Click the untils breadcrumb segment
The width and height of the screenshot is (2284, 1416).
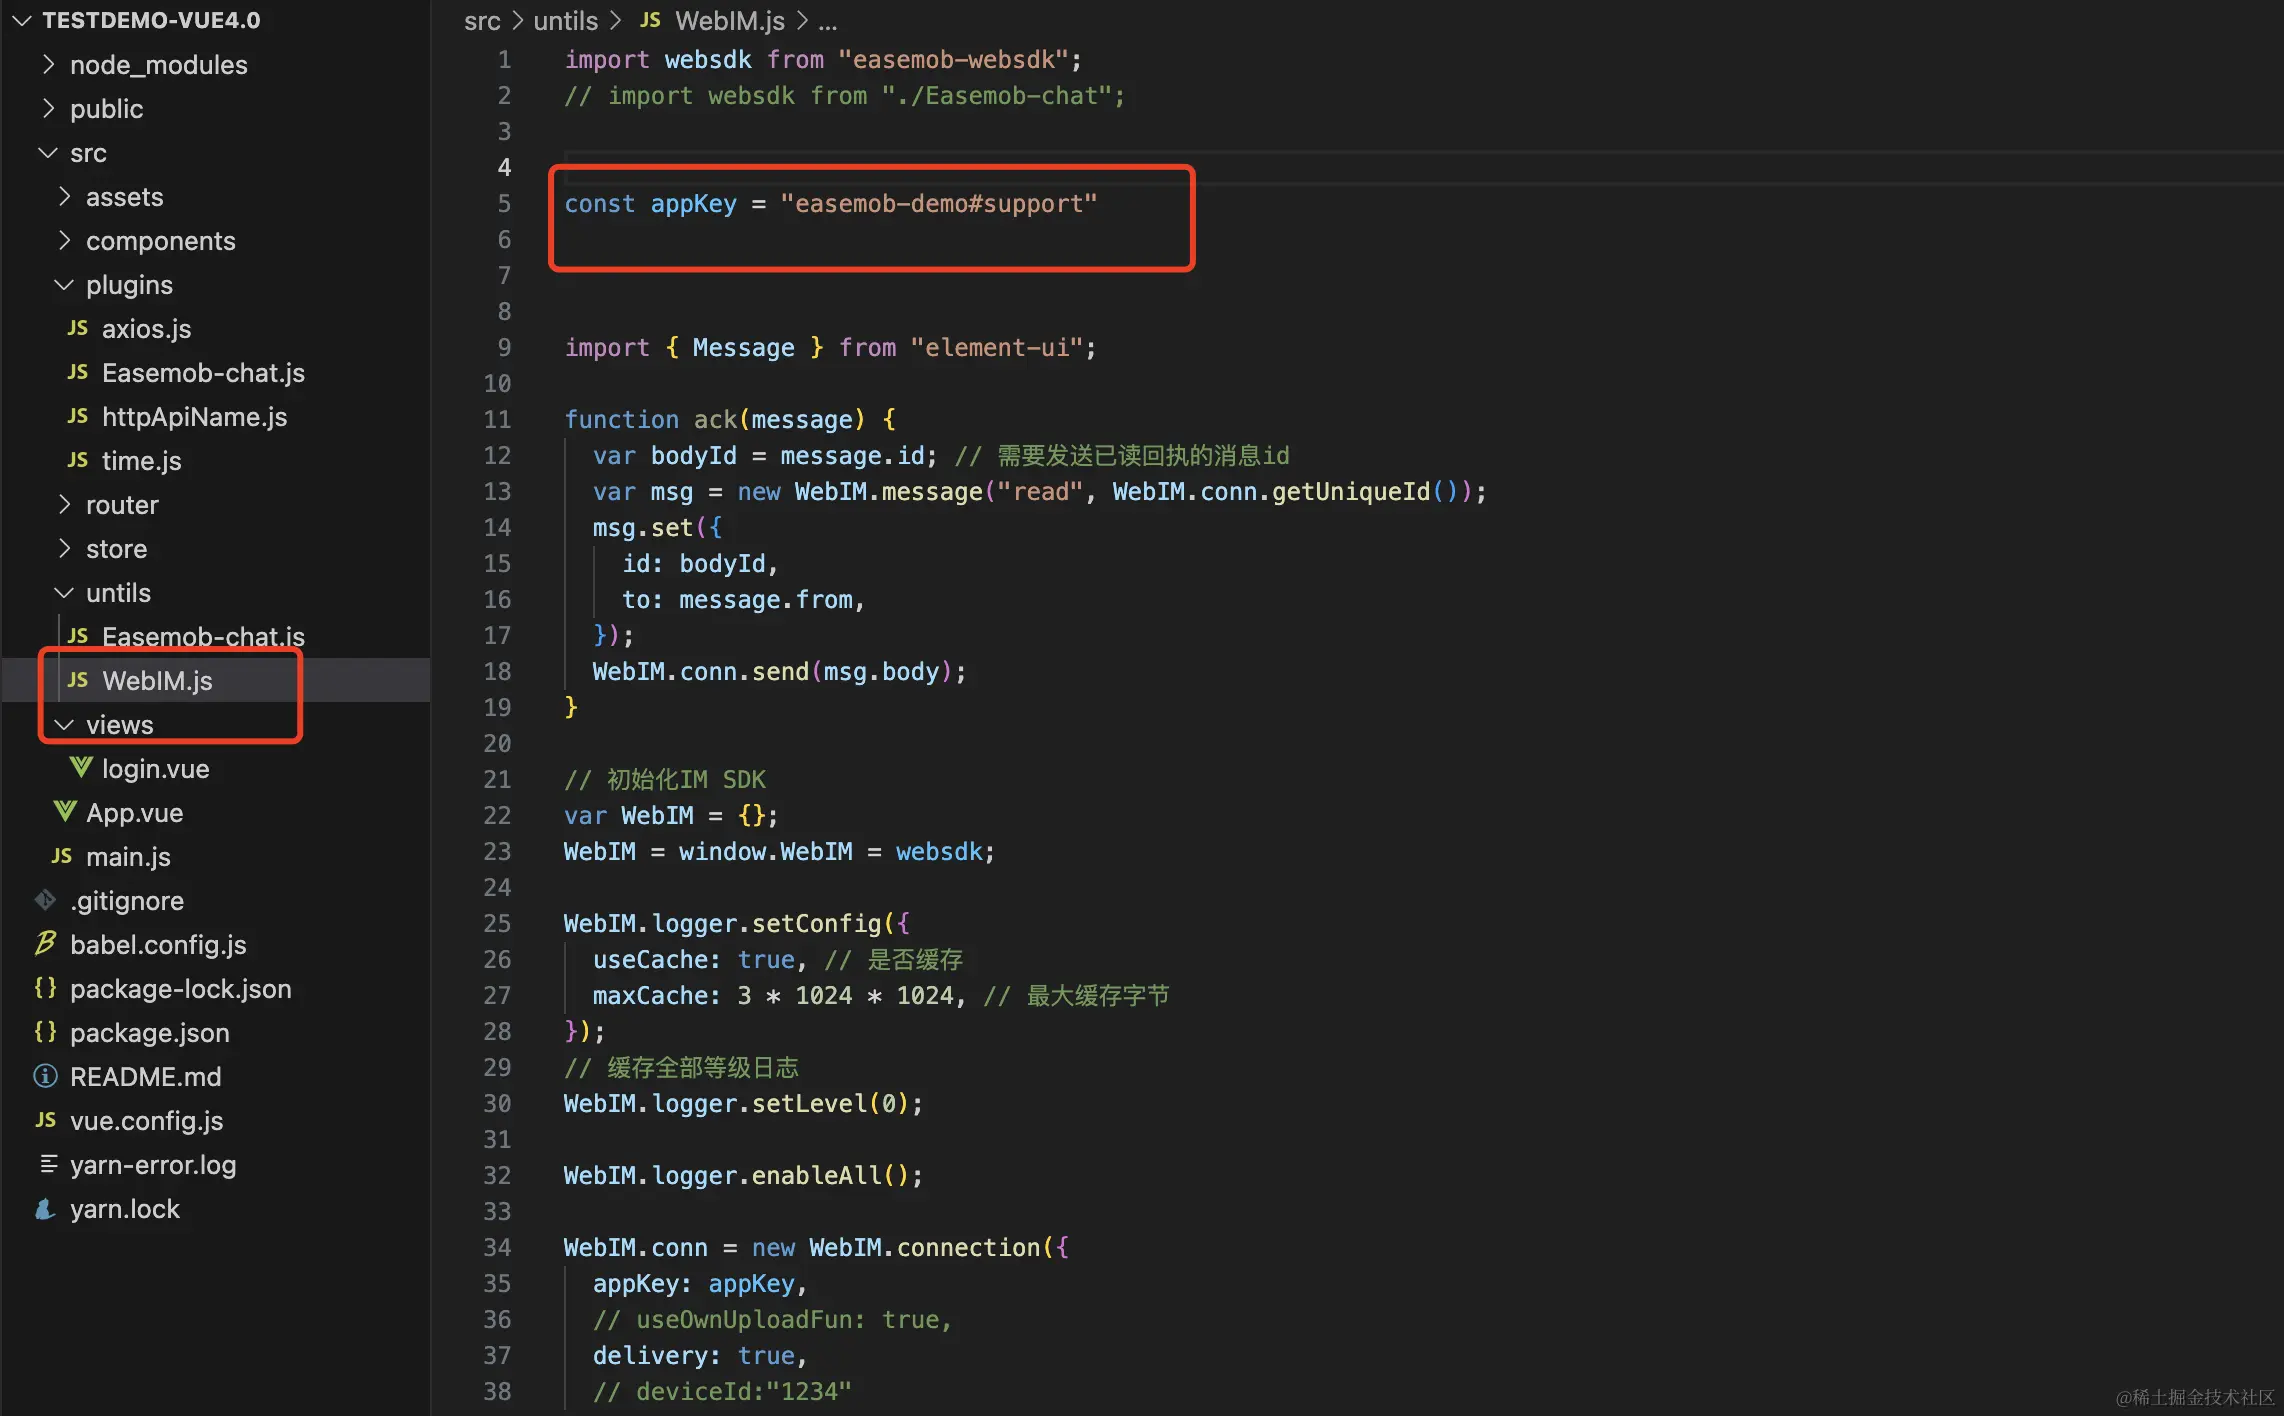565,20
